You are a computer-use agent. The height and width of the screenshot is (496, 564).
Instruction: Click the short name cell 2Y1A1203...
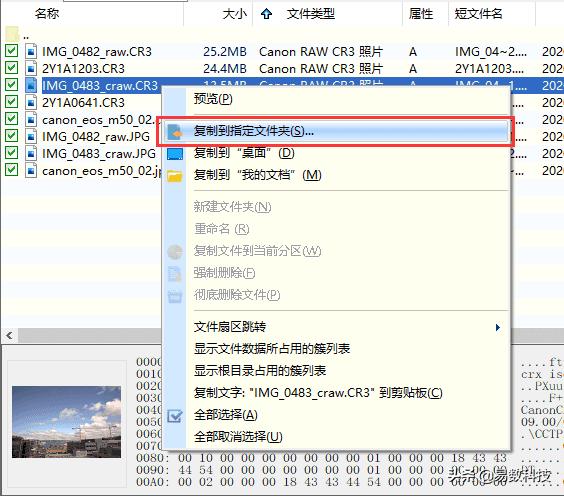[x=490, y=69]
